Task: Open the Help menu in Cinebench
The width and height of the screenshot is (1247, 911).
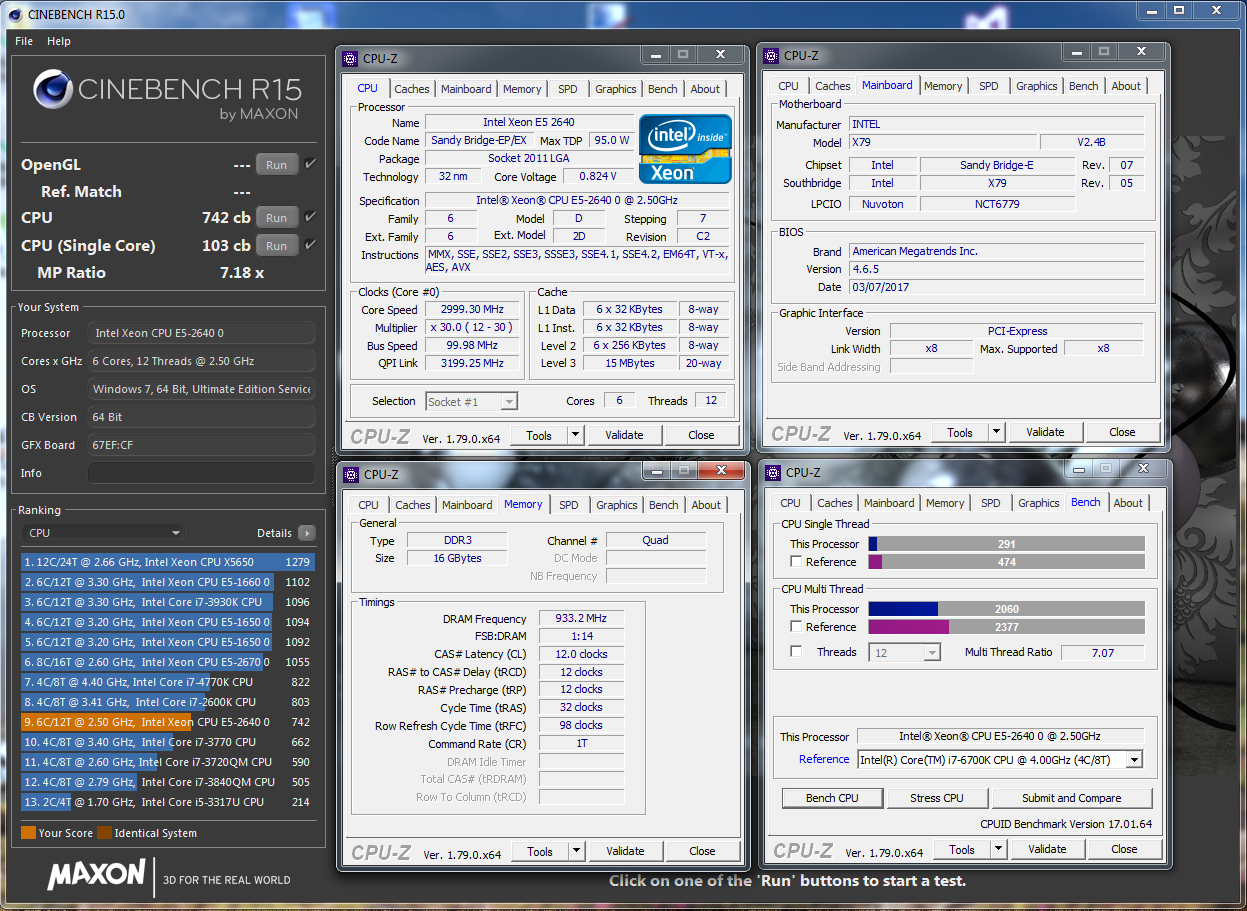Action: [59, 41]
